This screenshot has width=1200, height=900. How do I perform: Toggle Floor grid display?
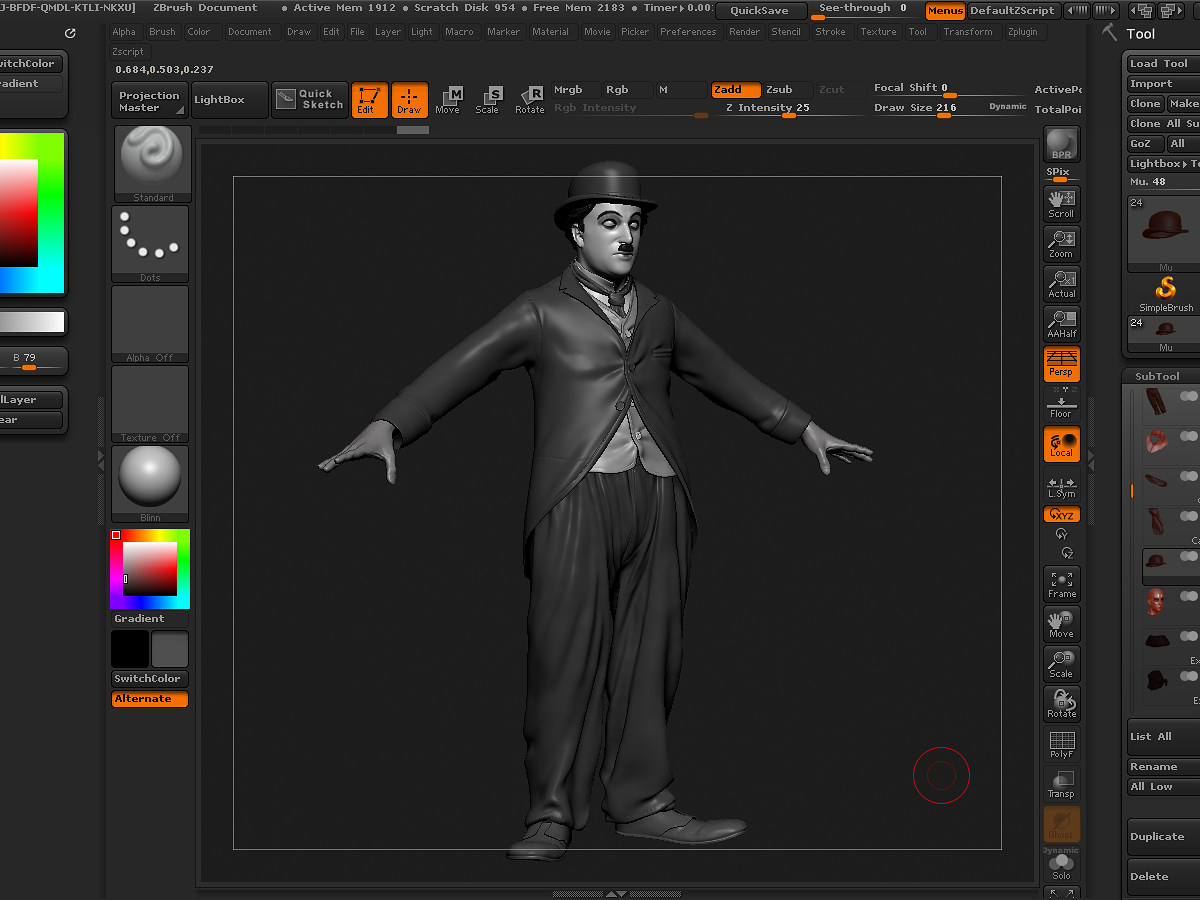[1061, 407]
